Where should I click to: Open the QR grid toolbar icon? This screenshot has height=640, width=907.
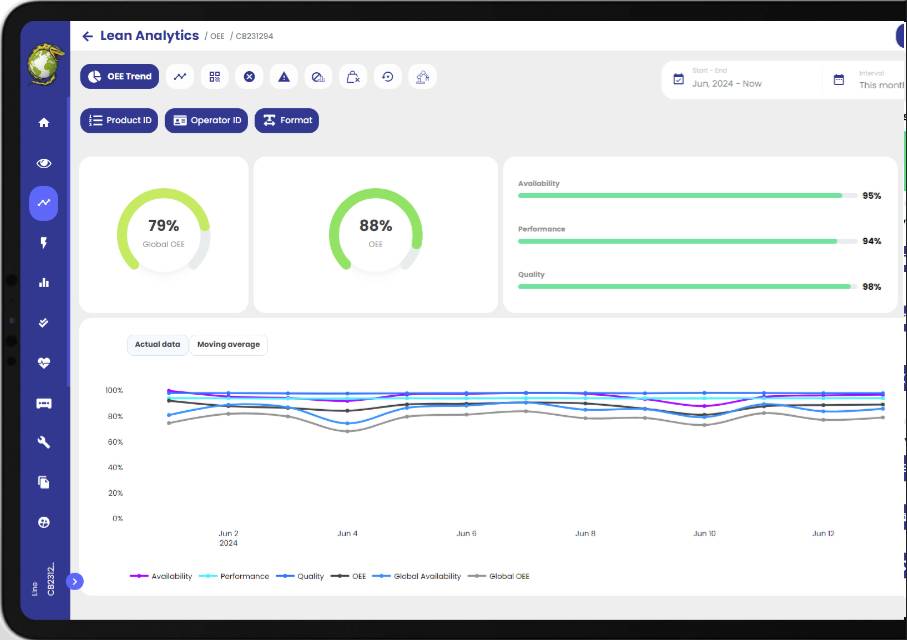(x=215, y=77)
